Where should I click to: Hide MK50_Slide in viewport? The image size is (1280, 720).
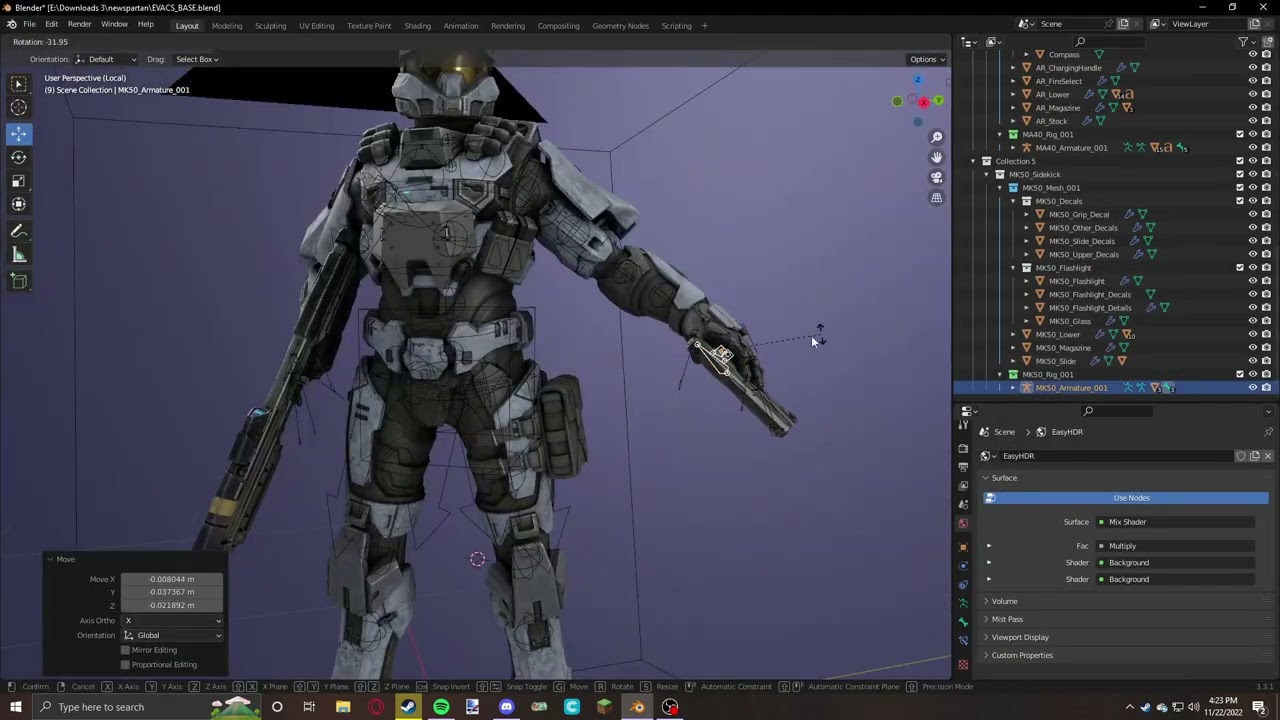click(x=1252, y=361)
